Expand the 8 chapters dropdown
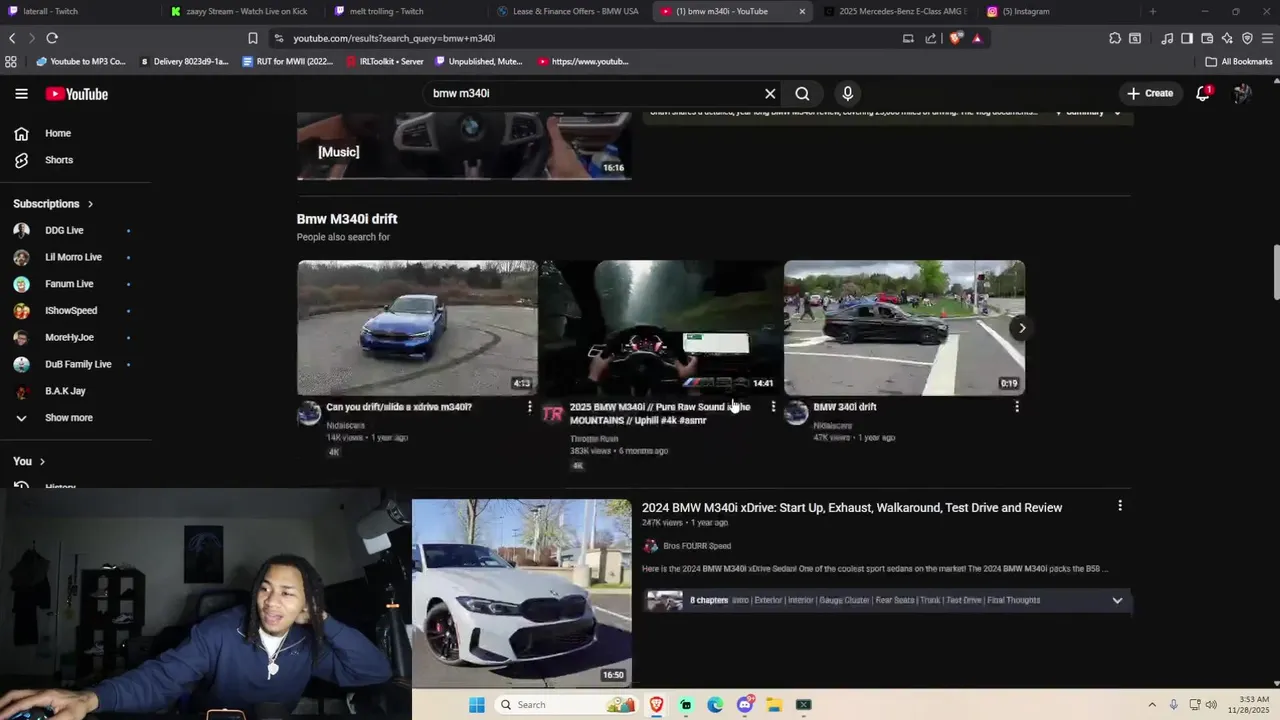This screenshot has width=1280, height=720. pyautogui.click(x=1117, y=600)
